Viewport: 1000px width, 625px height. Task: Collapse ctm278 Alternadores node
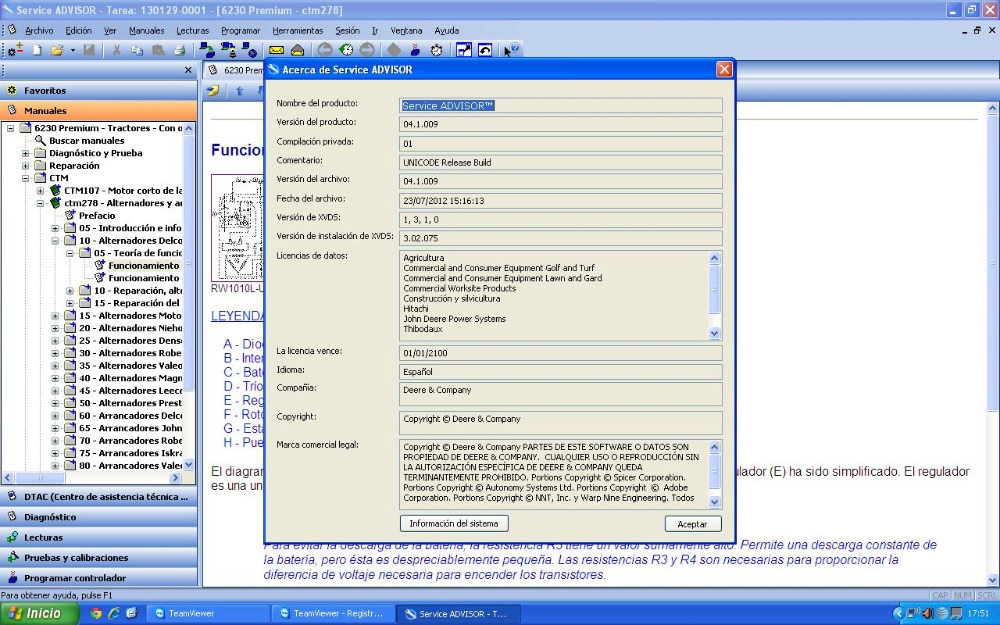tap(40, 203)
